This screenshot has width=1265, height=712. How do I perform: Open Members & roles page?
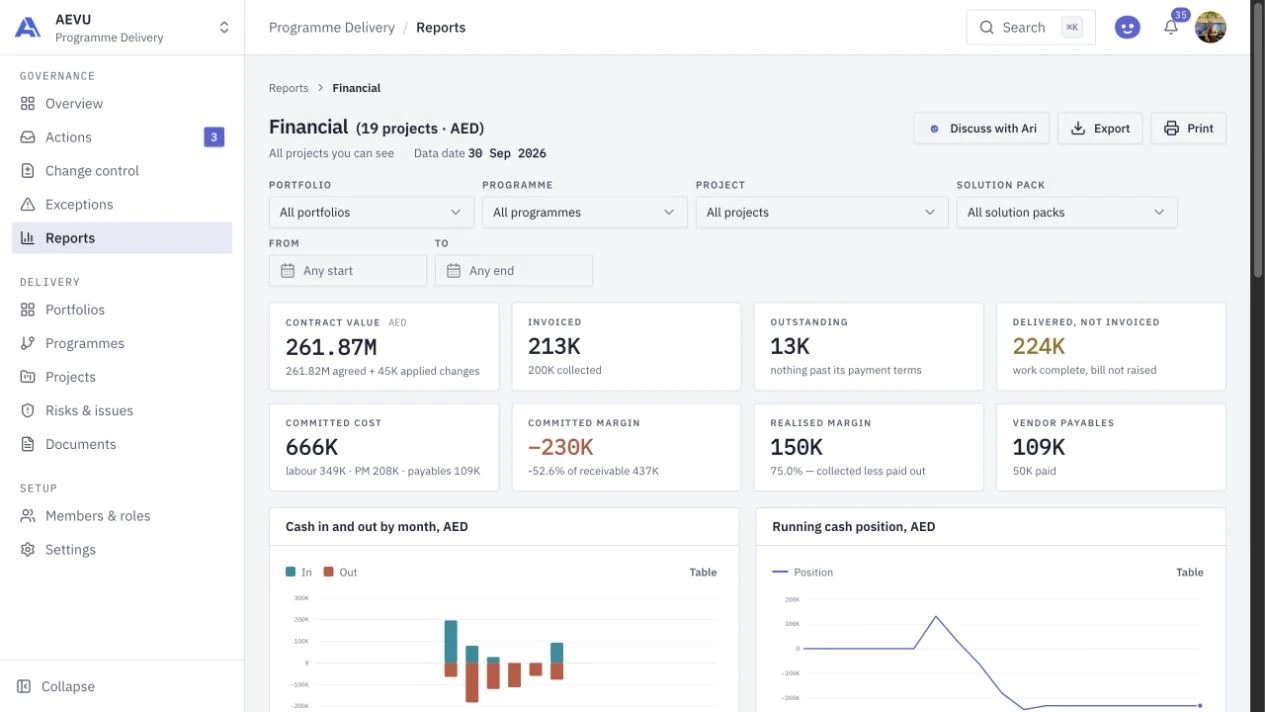point(122,516)
